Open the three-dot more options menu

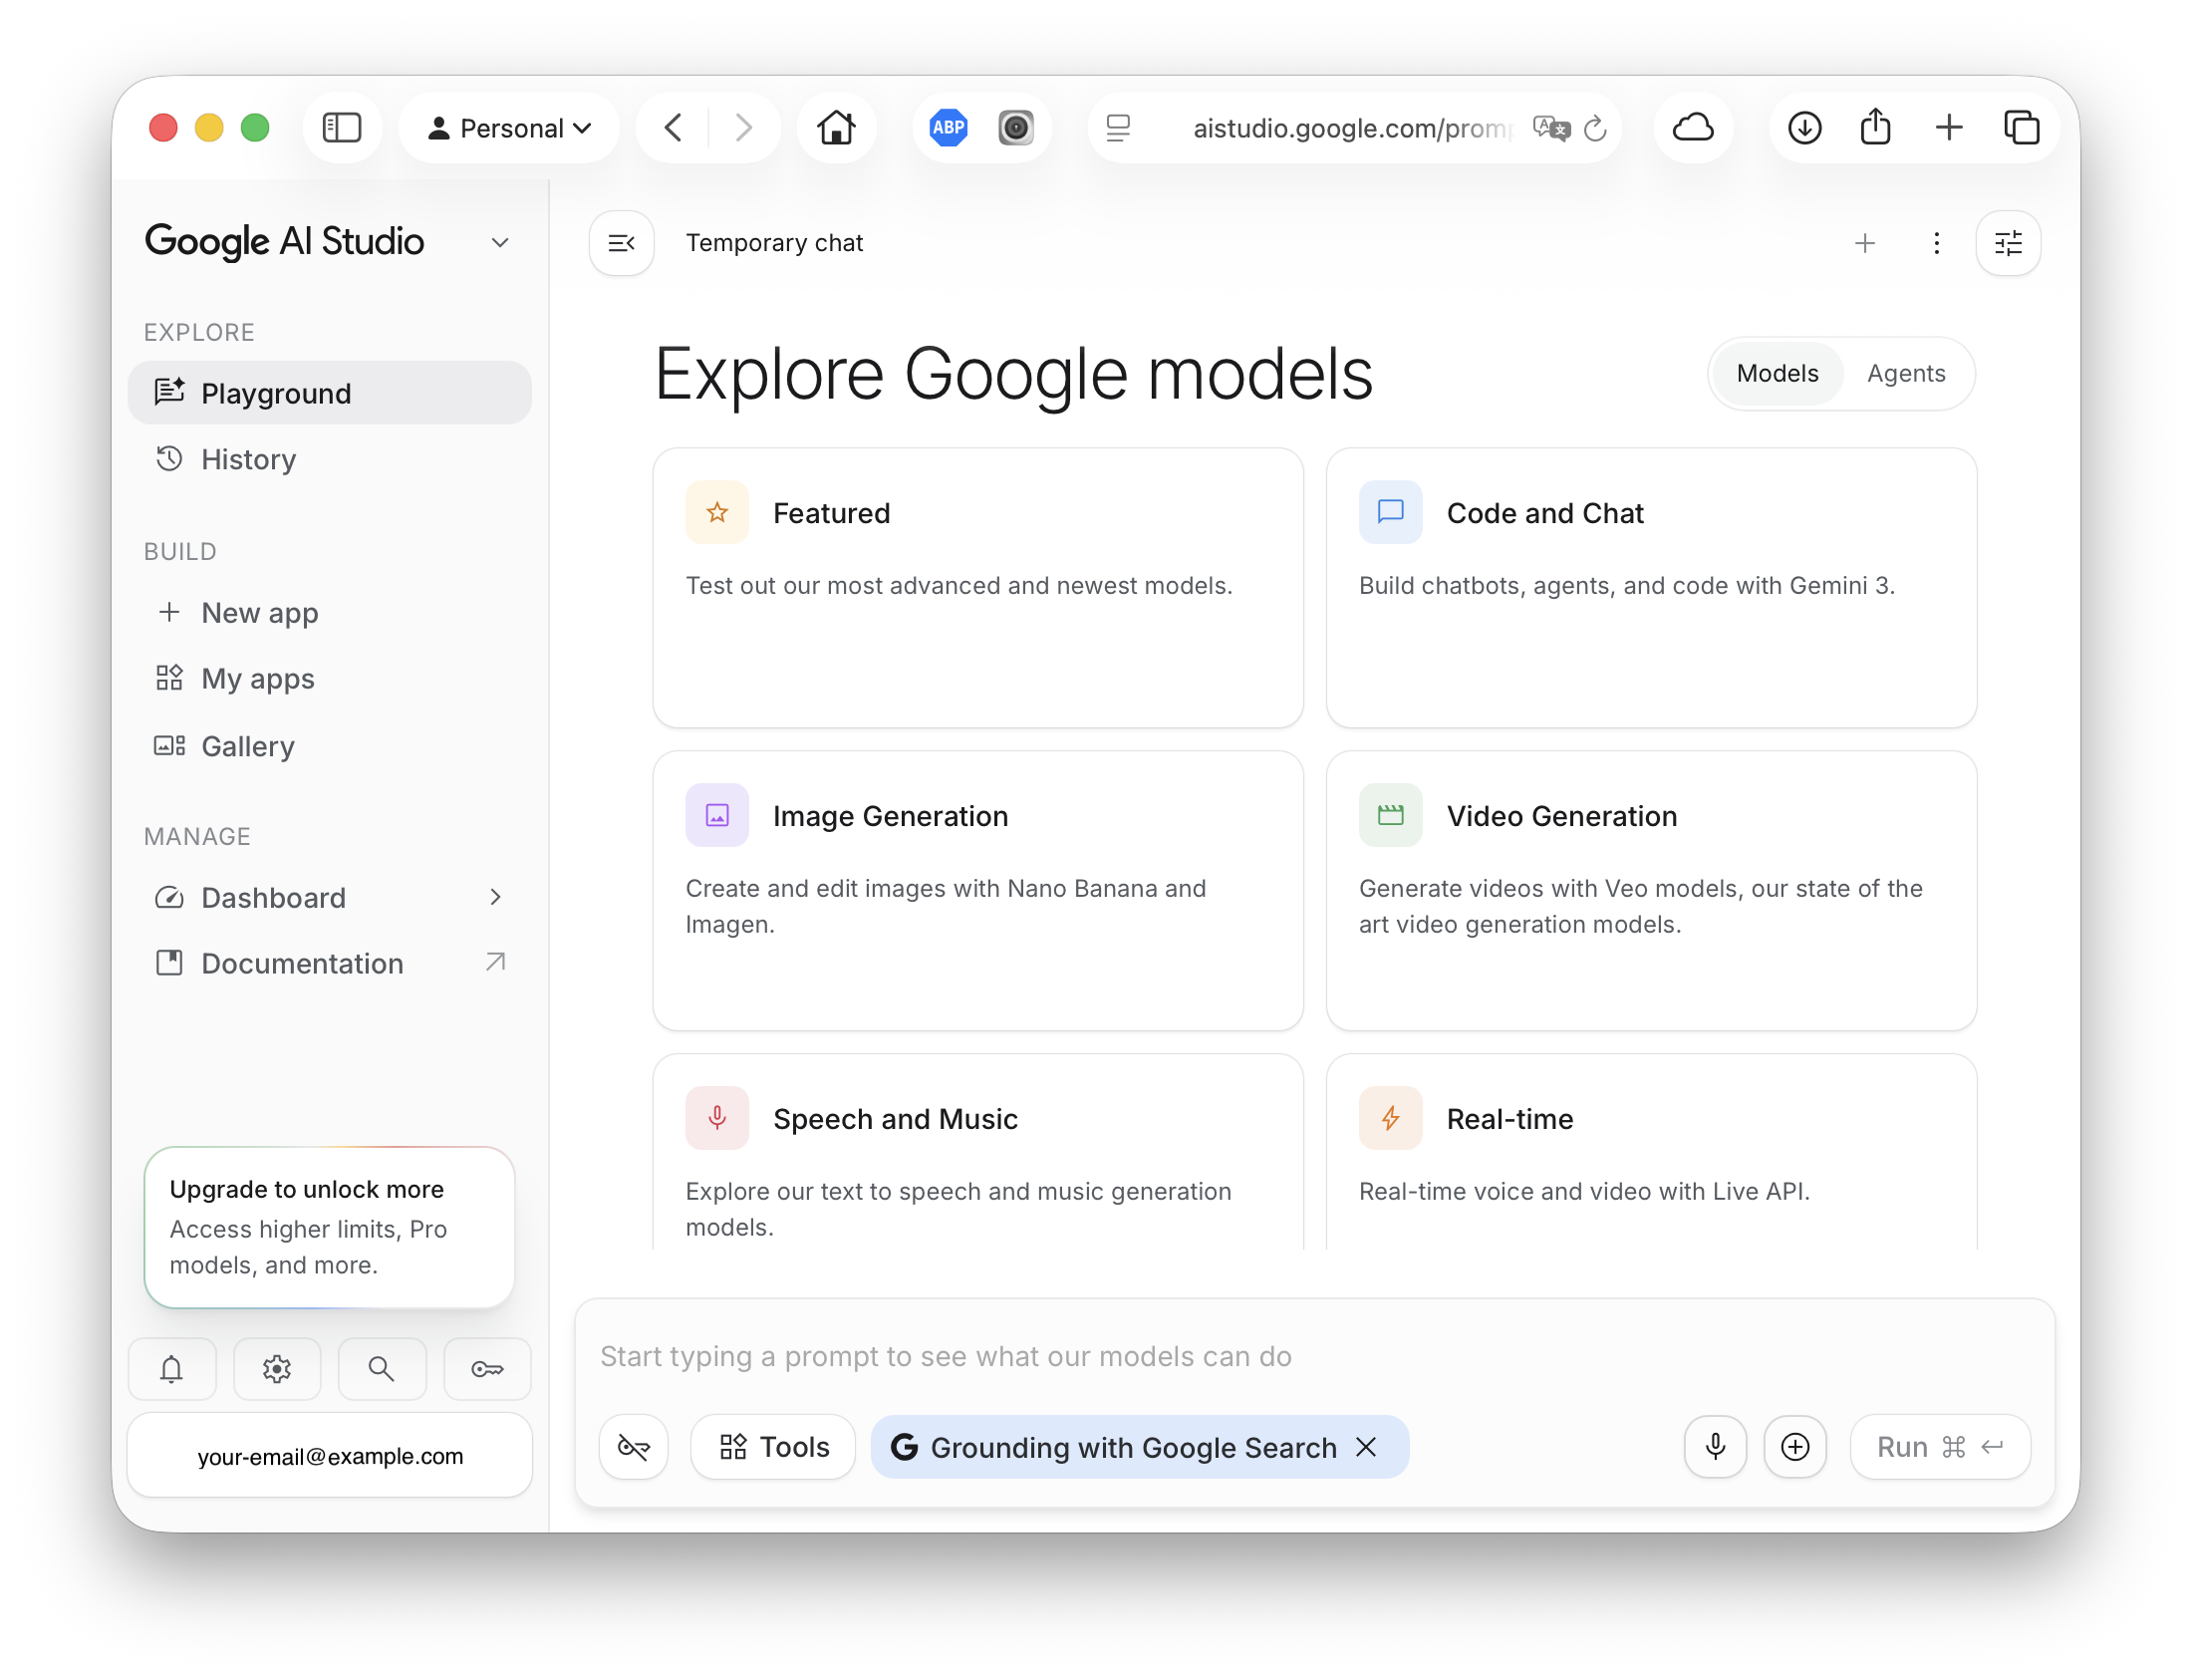(x=1936, y=243)
